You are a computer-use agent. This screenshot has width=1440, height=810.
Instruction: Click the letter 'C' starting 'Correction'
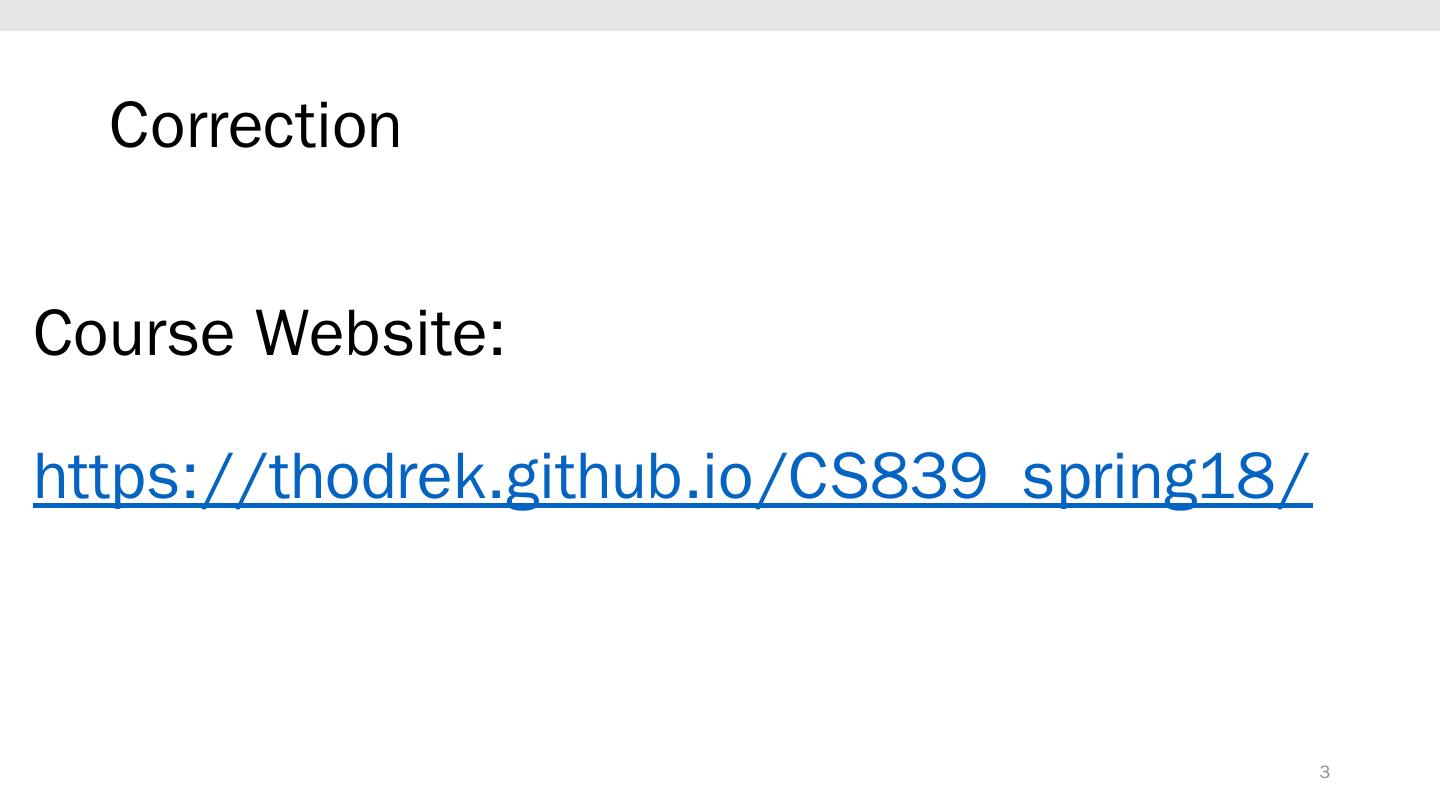tap(129, 126)
